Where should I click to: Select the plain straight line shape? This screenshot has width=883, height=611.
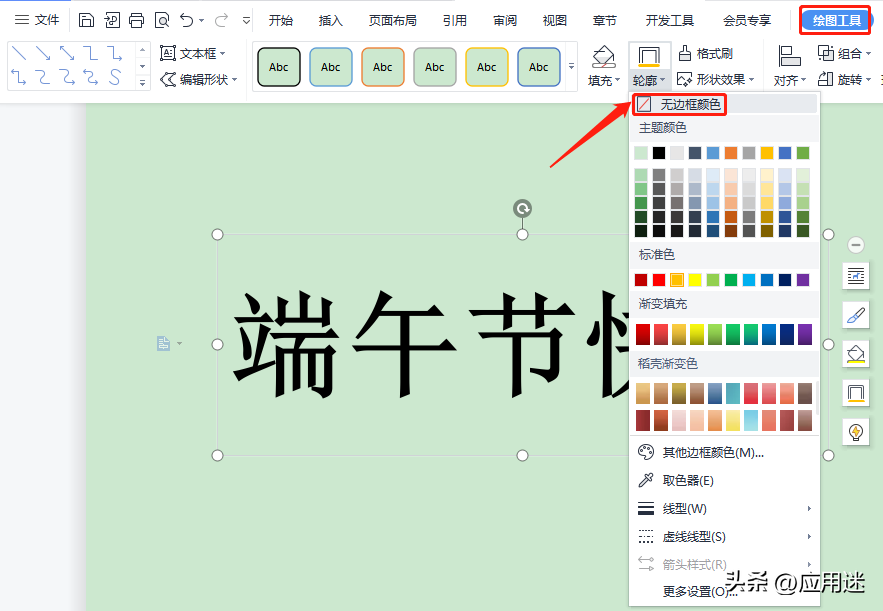19,53
